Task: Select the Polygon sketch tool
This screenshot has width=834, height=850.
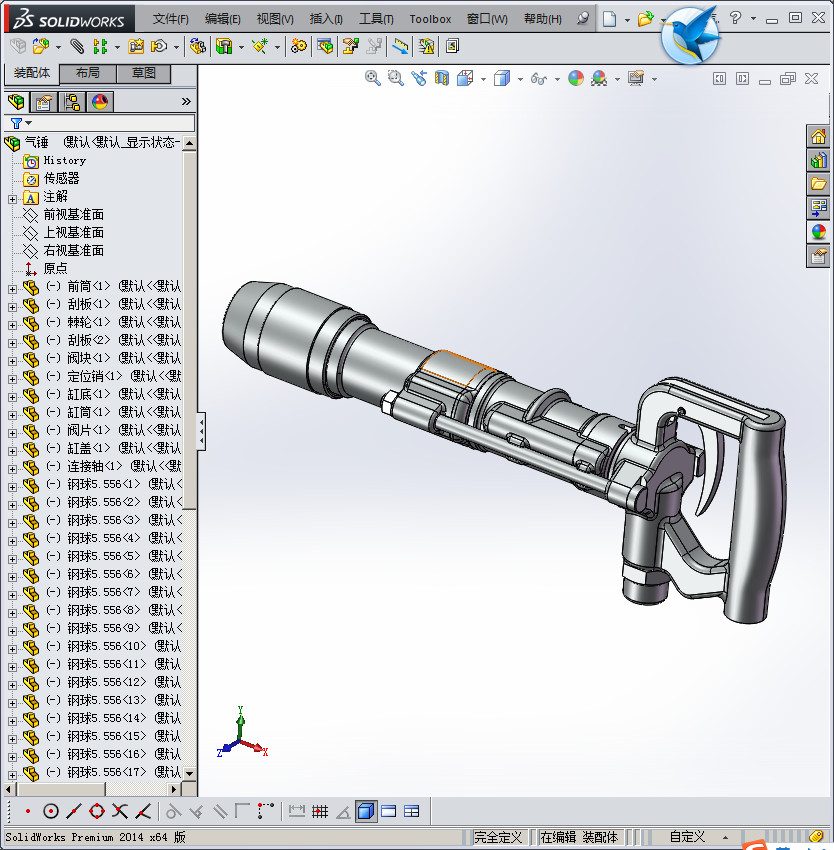Action: (95, 811)
